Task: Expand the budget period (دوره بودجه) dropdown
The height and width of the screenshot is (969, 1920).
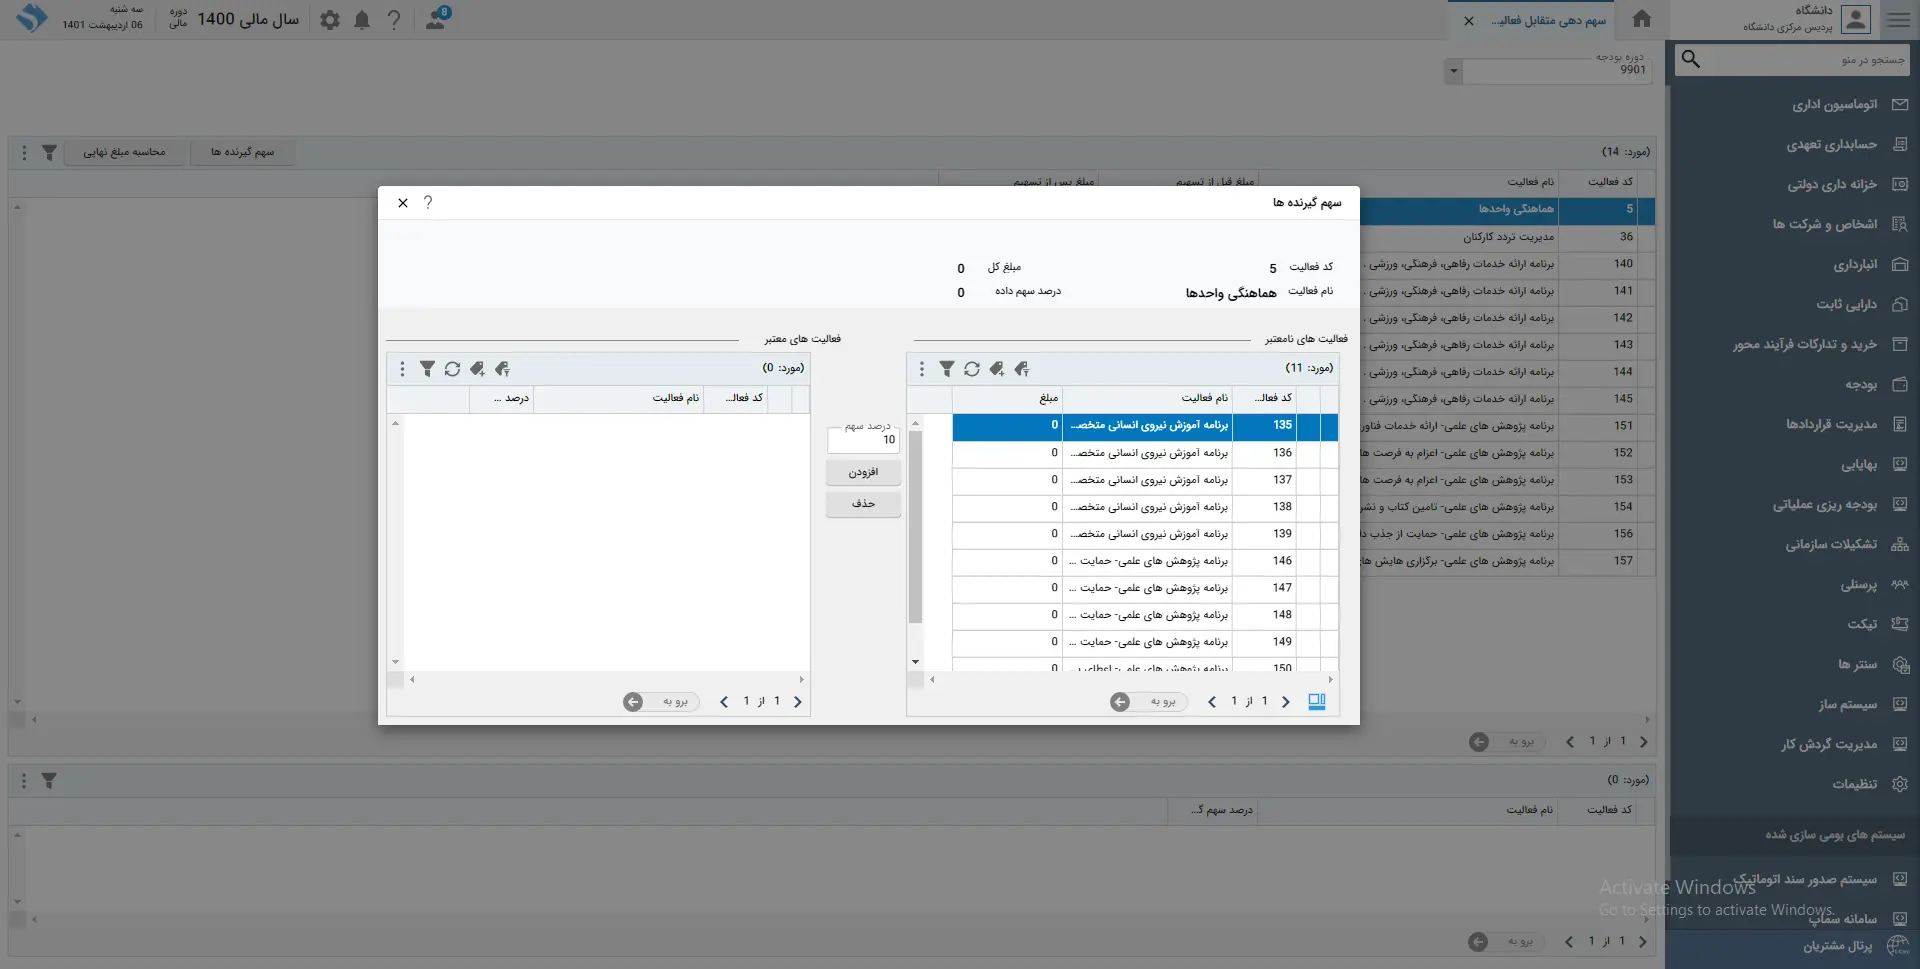Action: point(1454,71)
